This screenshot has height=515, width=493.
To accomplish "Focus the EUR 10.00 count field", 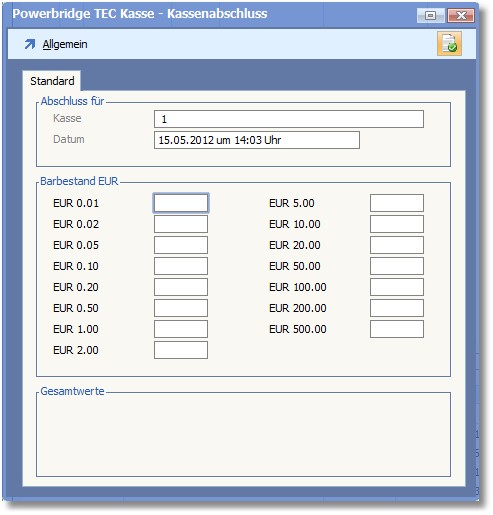I will 397,224.
